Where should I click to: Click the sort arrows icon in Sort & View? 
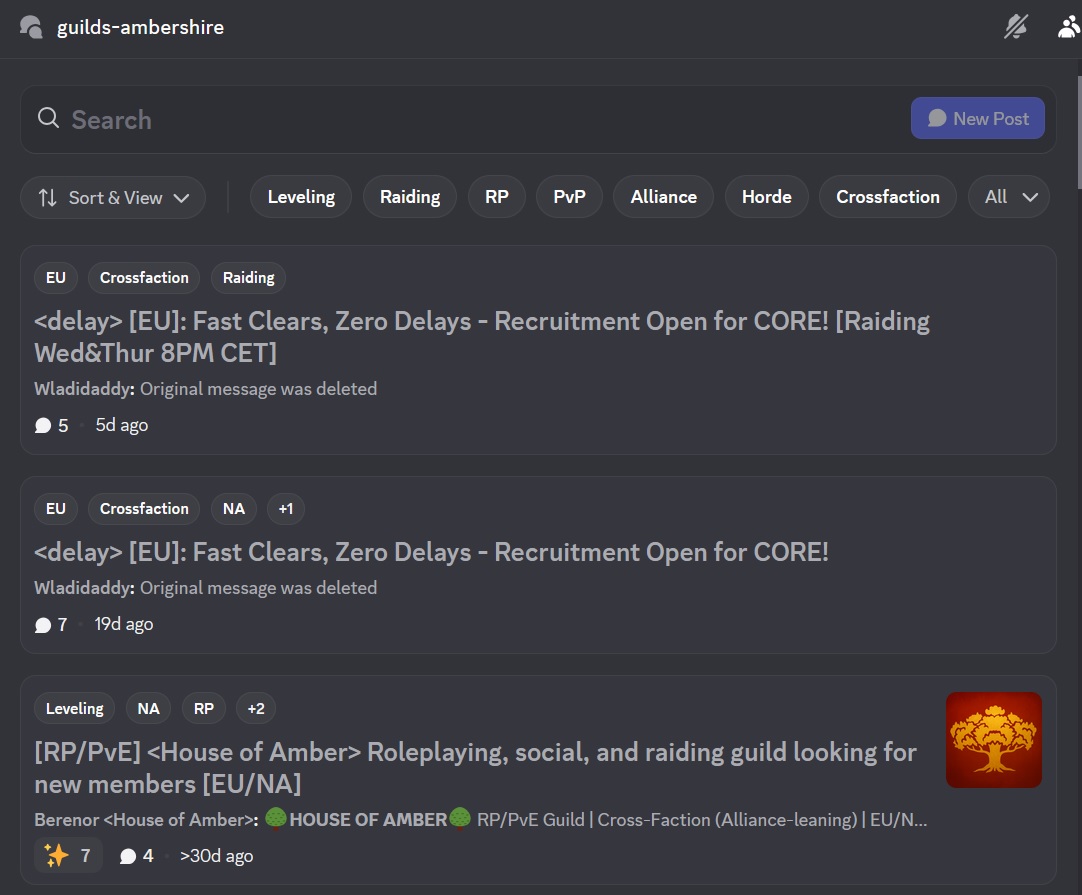click(x=48, y=198)
